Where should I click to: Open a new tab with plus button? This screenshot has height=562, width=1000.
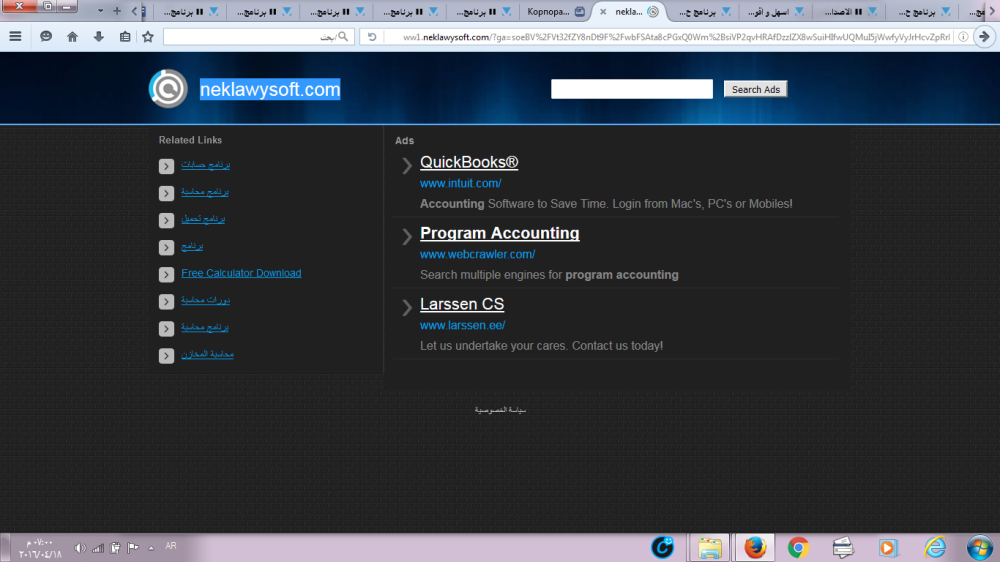[x=117, y=11]
